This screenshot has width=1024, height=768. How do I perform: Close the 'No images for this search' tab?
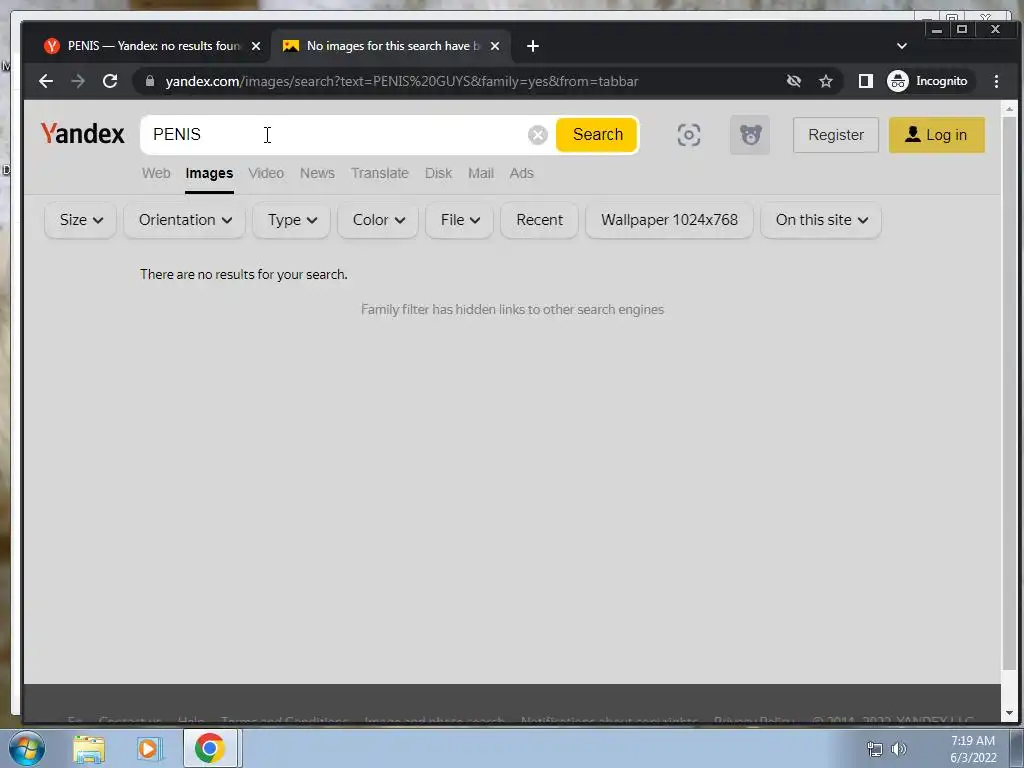(495, 46)
